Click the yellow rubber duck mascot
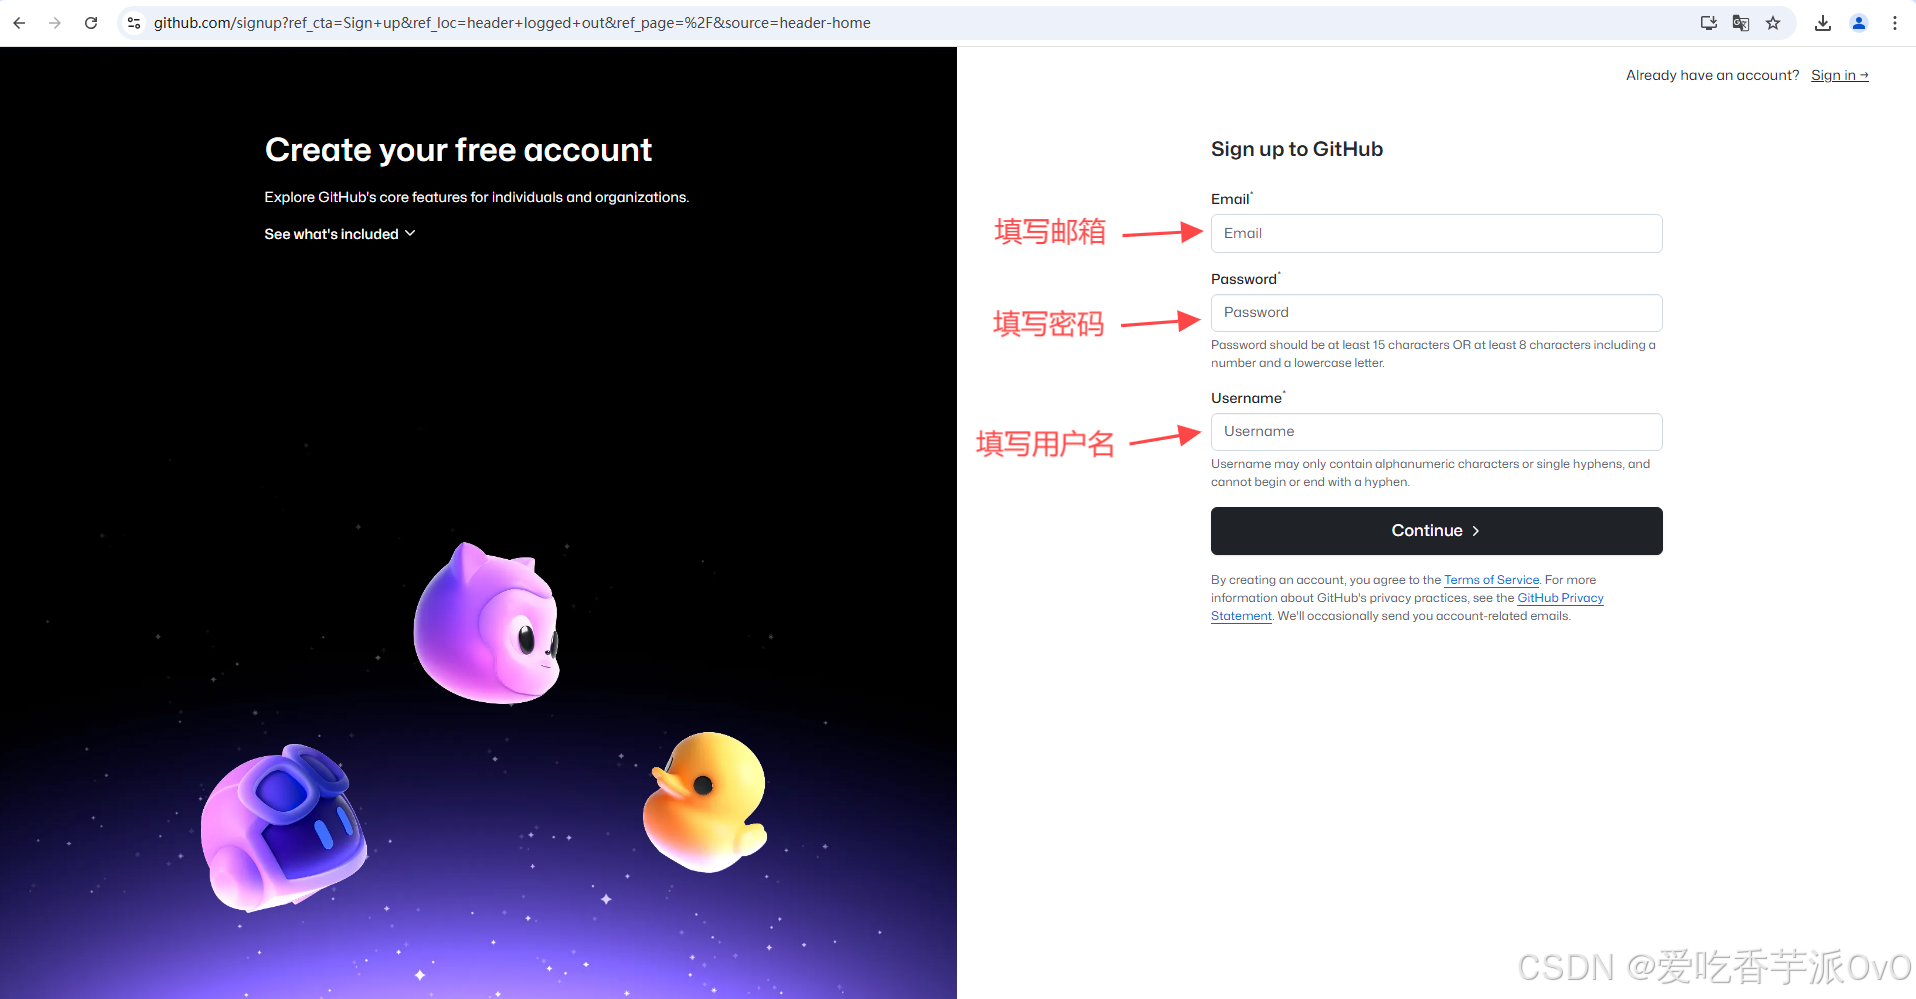Viewport: 1916px width, 999px height. click(704, 802)
